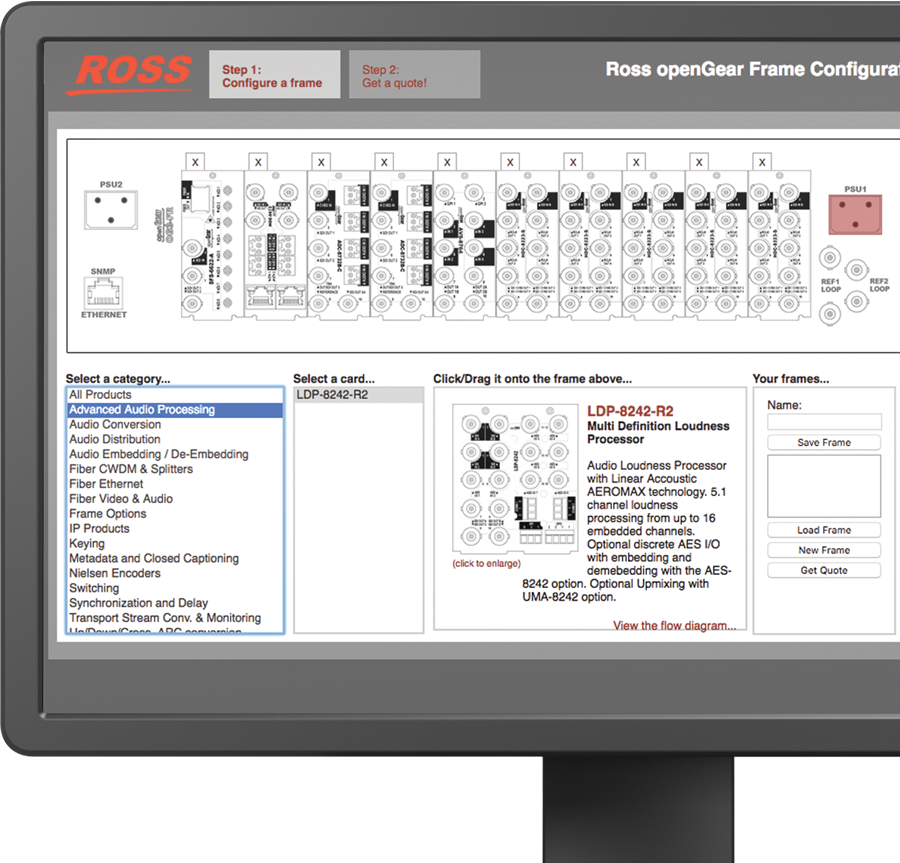Open the Step 1: Configure a frame tab

(x=274, y=74)
